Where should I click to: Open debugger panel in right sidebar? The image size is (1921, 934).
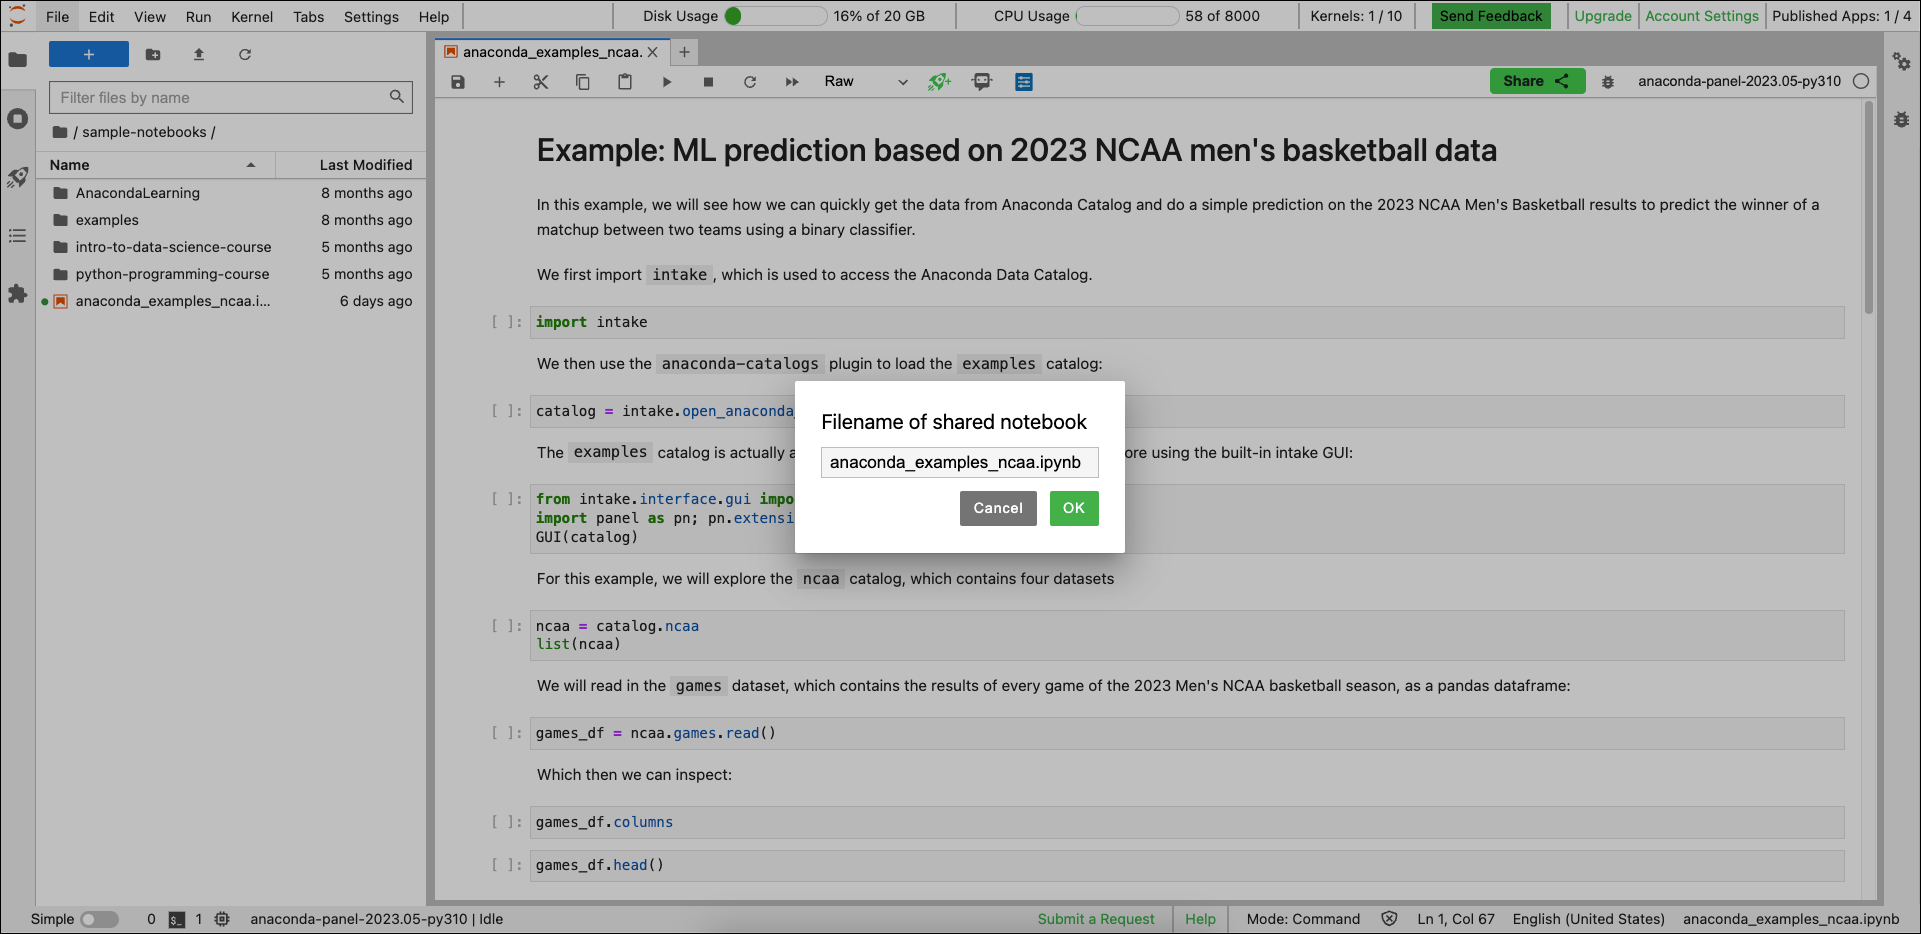(x=1902, y=120)
